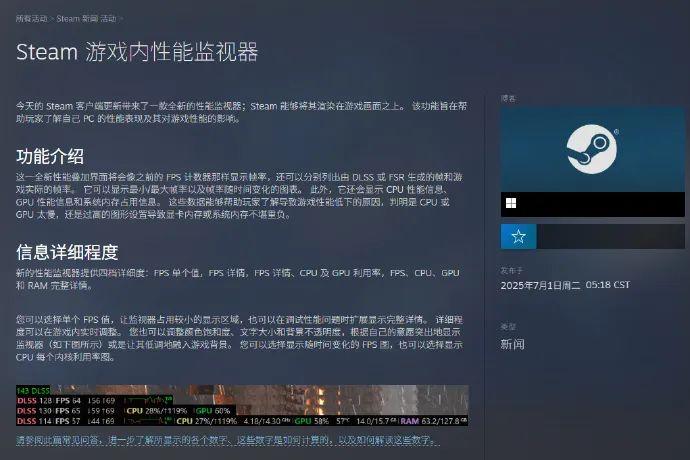Image resolution: width=690 pixels, height=460 pixels.
Task: Click the 新闻 type label
Action: pyautogui.click(x=512, y=345)
